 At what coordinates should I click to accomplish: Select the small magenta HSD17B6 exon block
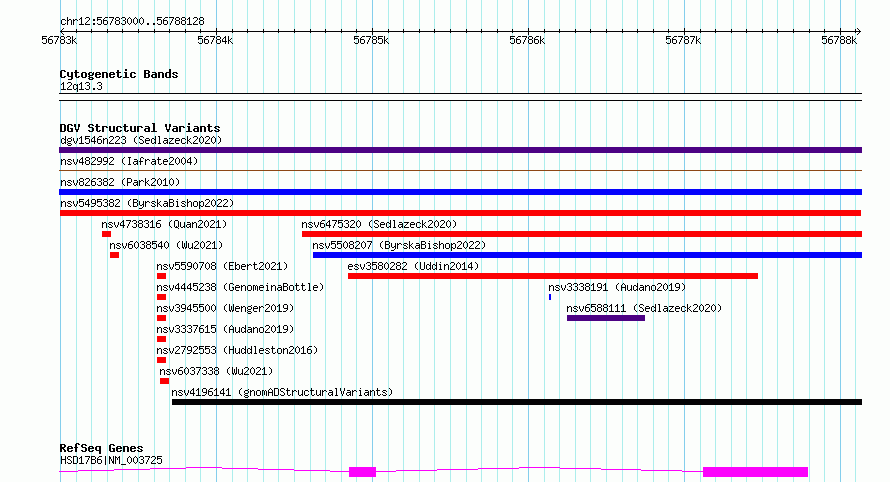[362, 472]
